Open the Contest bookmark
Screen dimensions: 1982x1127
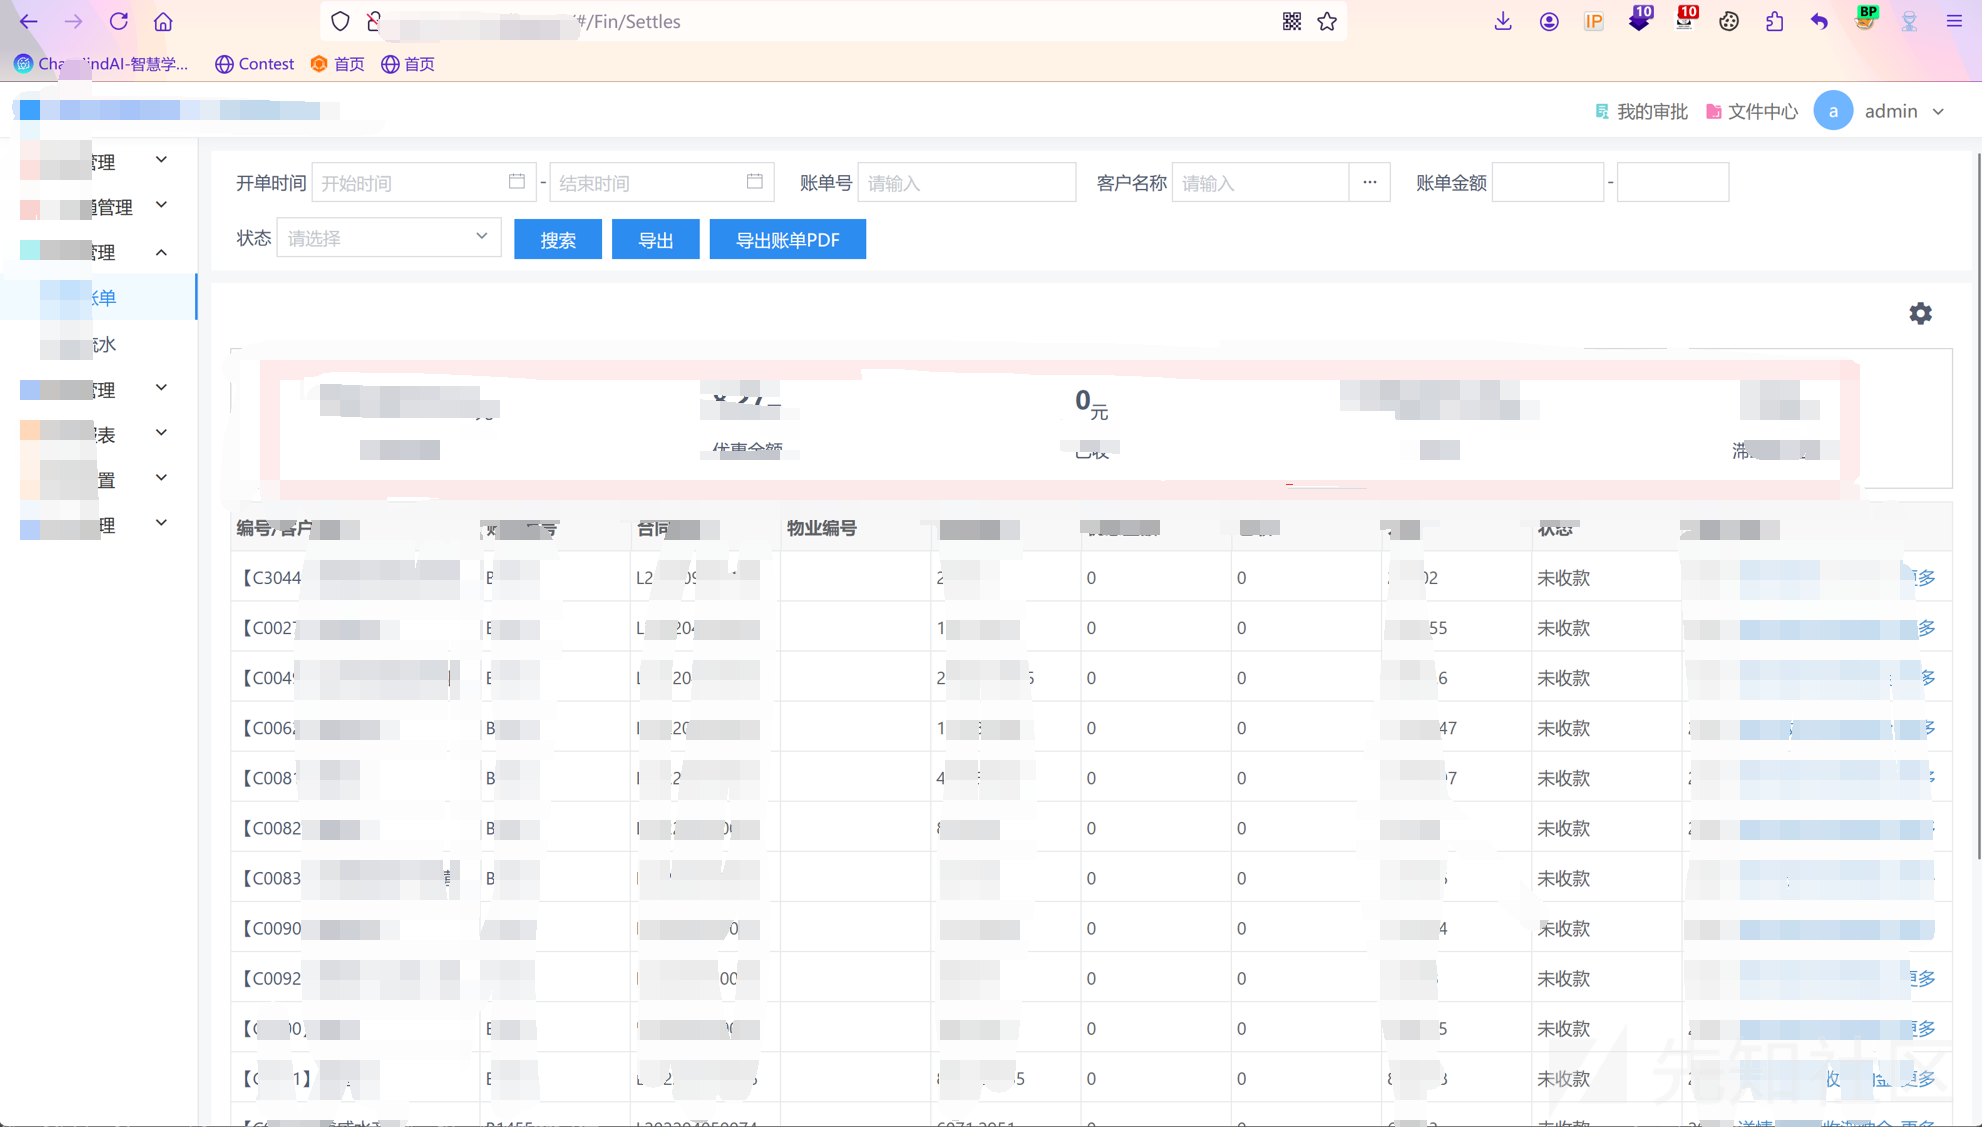click(255, 64)
